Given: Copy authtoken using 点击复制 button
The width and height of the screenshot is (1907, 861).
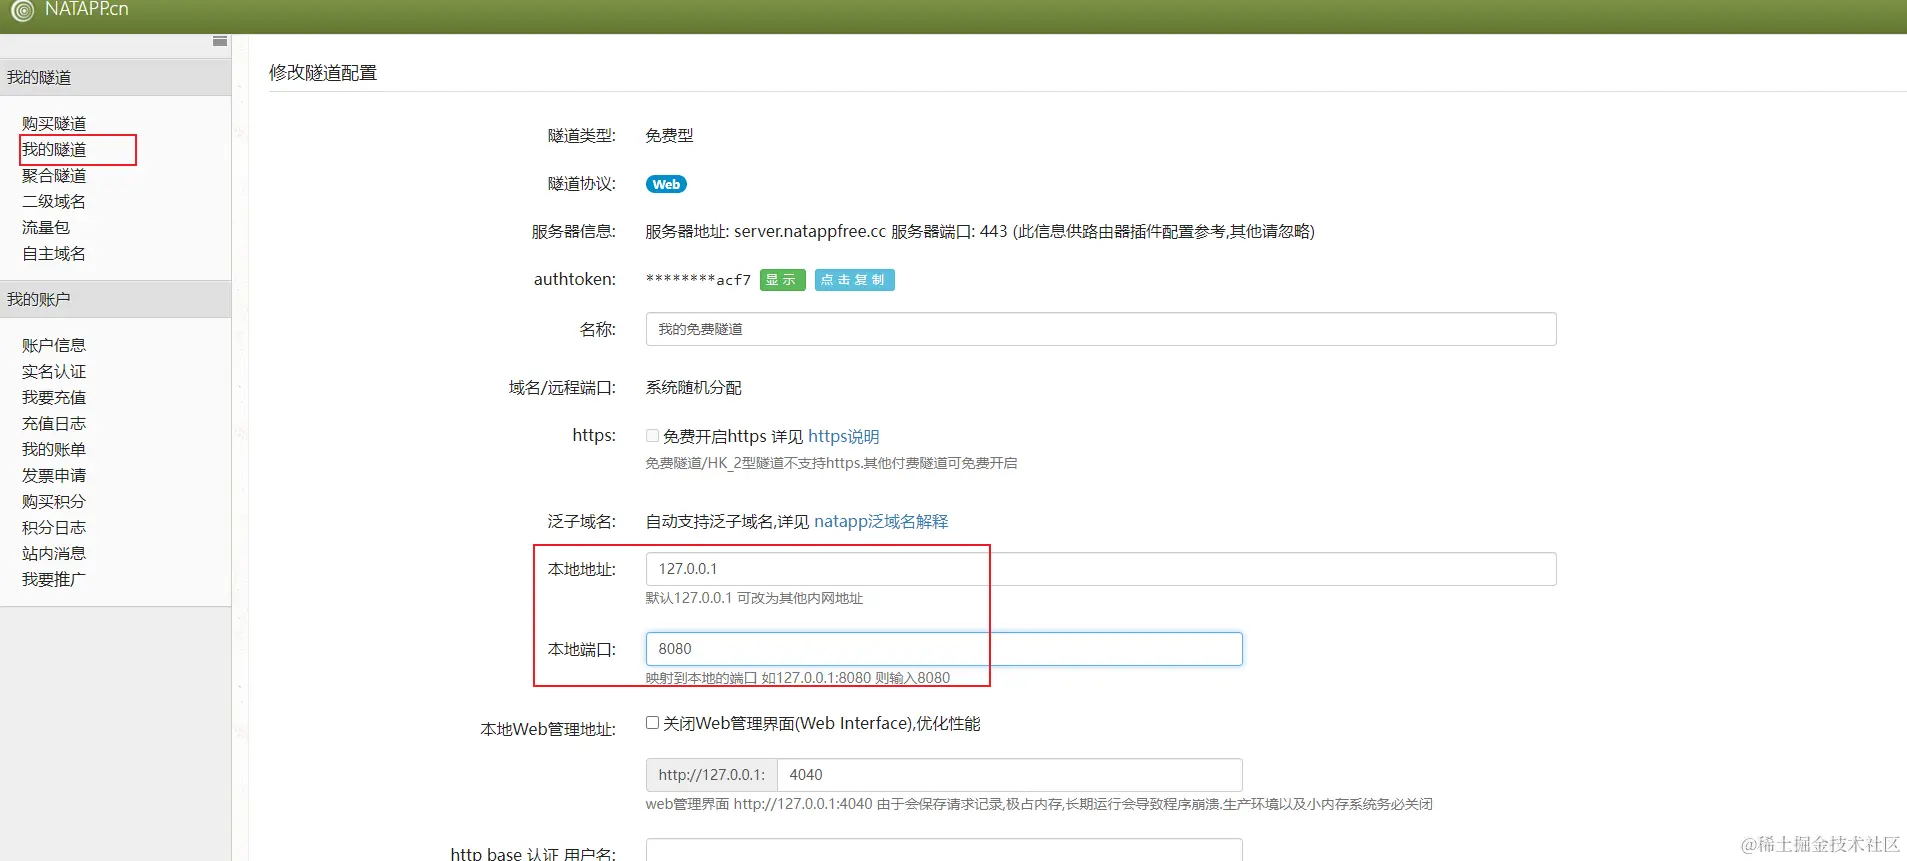Looking at the screenshot, I should (x=854, y=280).
